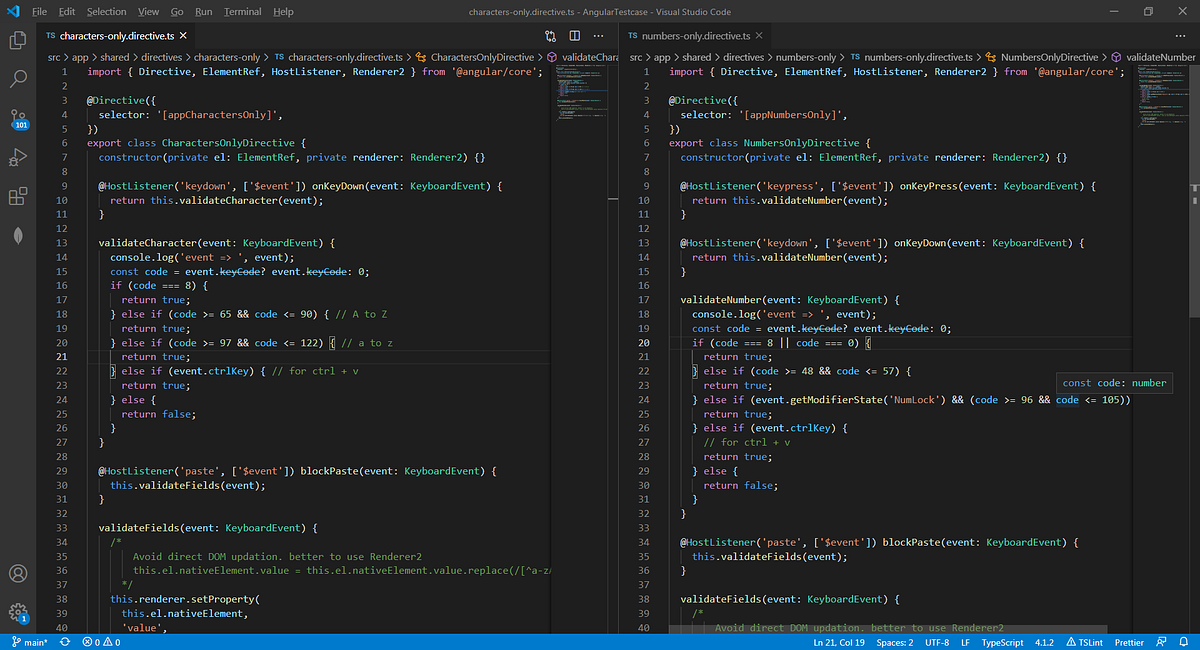Open the Search view
The height and width of the screenshot is (650, 1200).
click(x=16, y=78)
